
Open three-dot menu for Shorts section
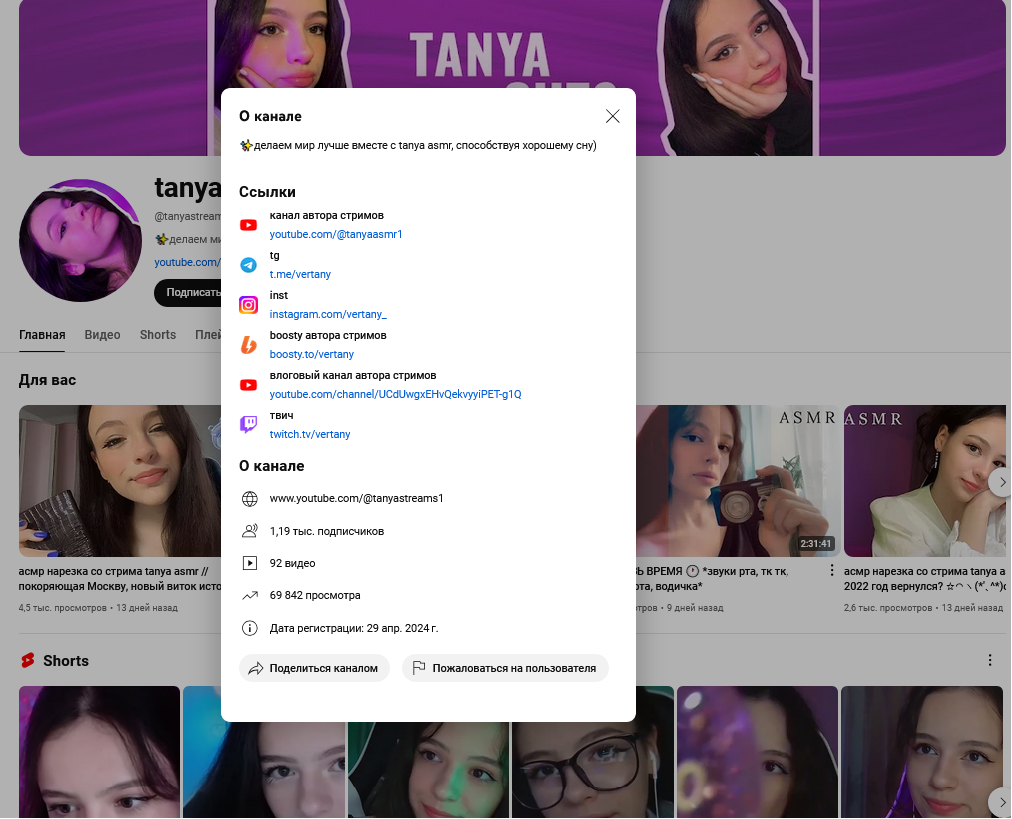pyautogui.click(x=989, y=660)
